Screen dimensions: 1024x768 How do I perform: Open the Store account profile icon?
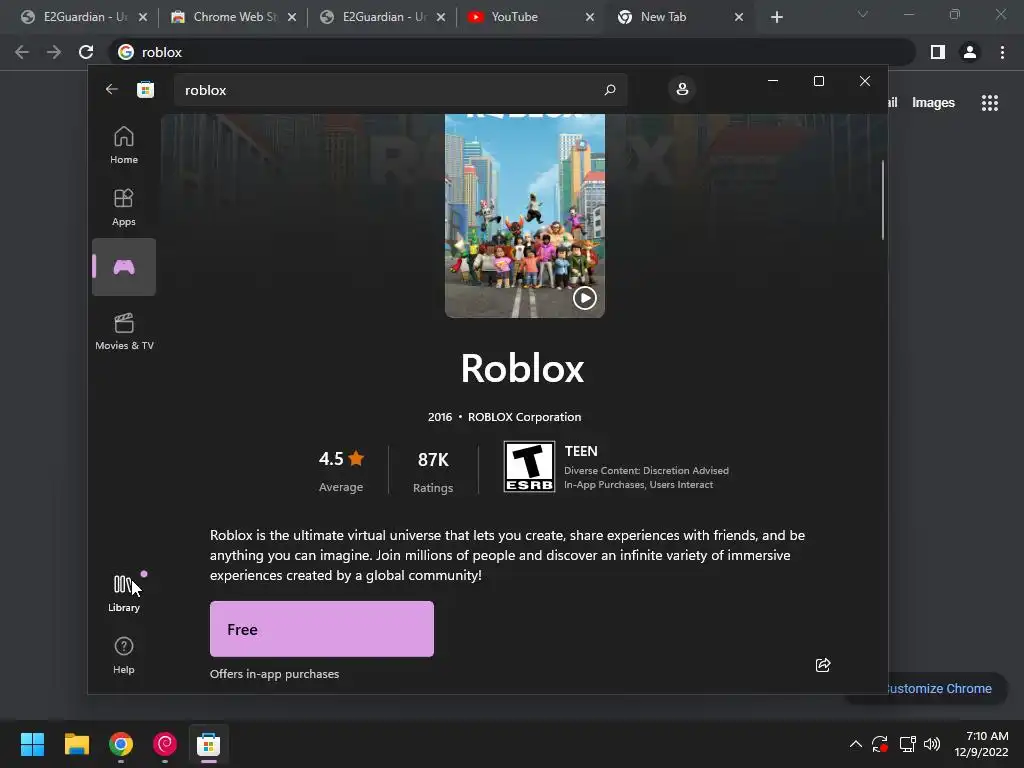682,89
